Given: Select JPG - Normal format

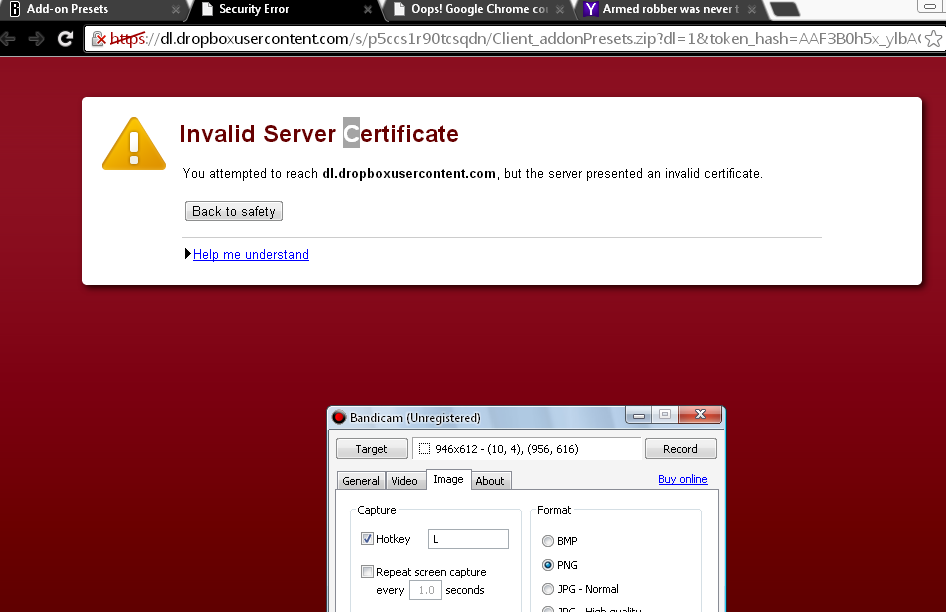Looking at the screenshot, I should pos(548,589).
